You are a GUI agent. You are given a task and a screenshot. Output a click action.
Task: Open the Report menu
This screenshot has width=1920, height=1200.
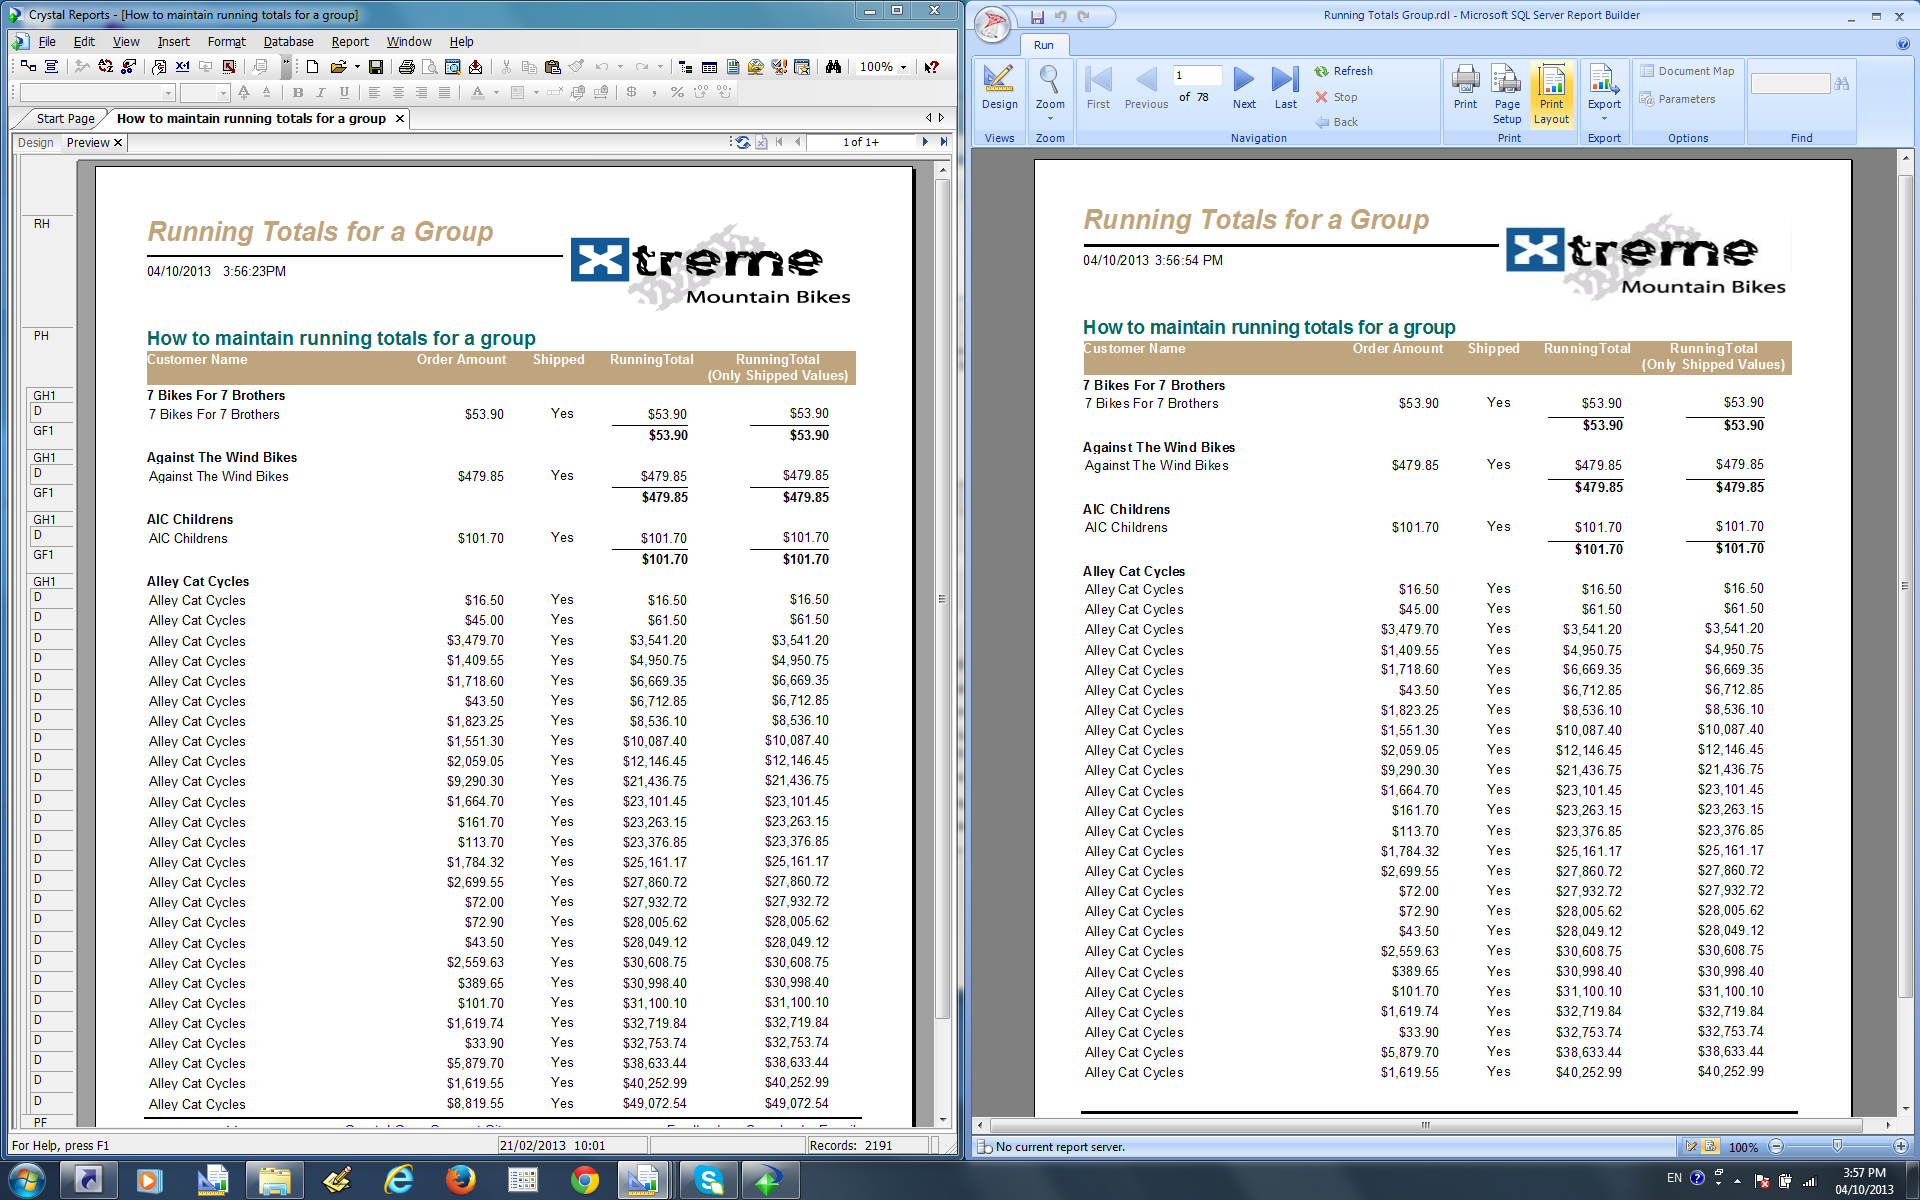(350, 41)
